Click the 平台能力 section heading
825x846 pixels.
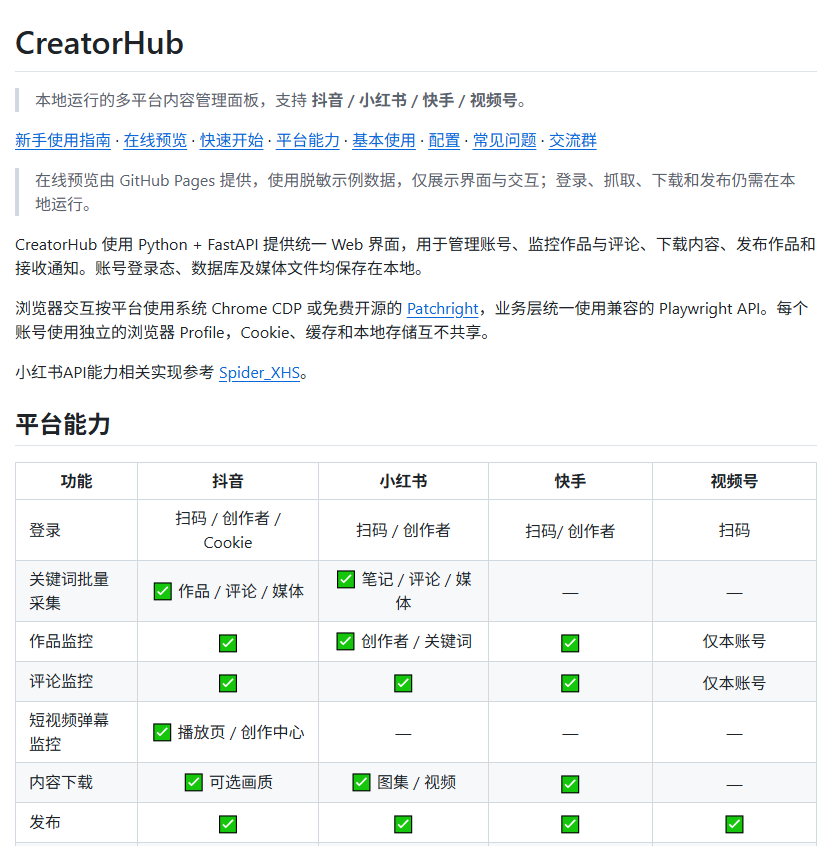coord(63,424)
